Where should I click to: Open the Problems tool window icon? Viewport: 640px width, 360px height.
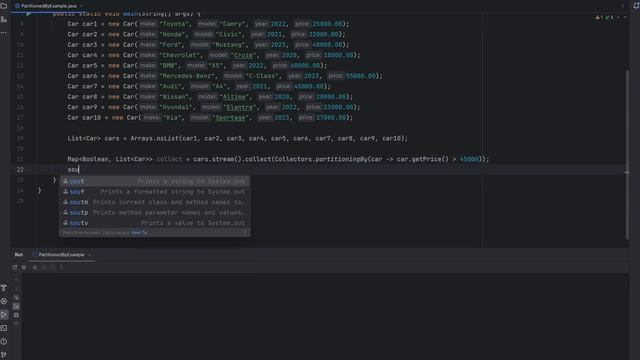pyautogui.click(x=4, y=342)
